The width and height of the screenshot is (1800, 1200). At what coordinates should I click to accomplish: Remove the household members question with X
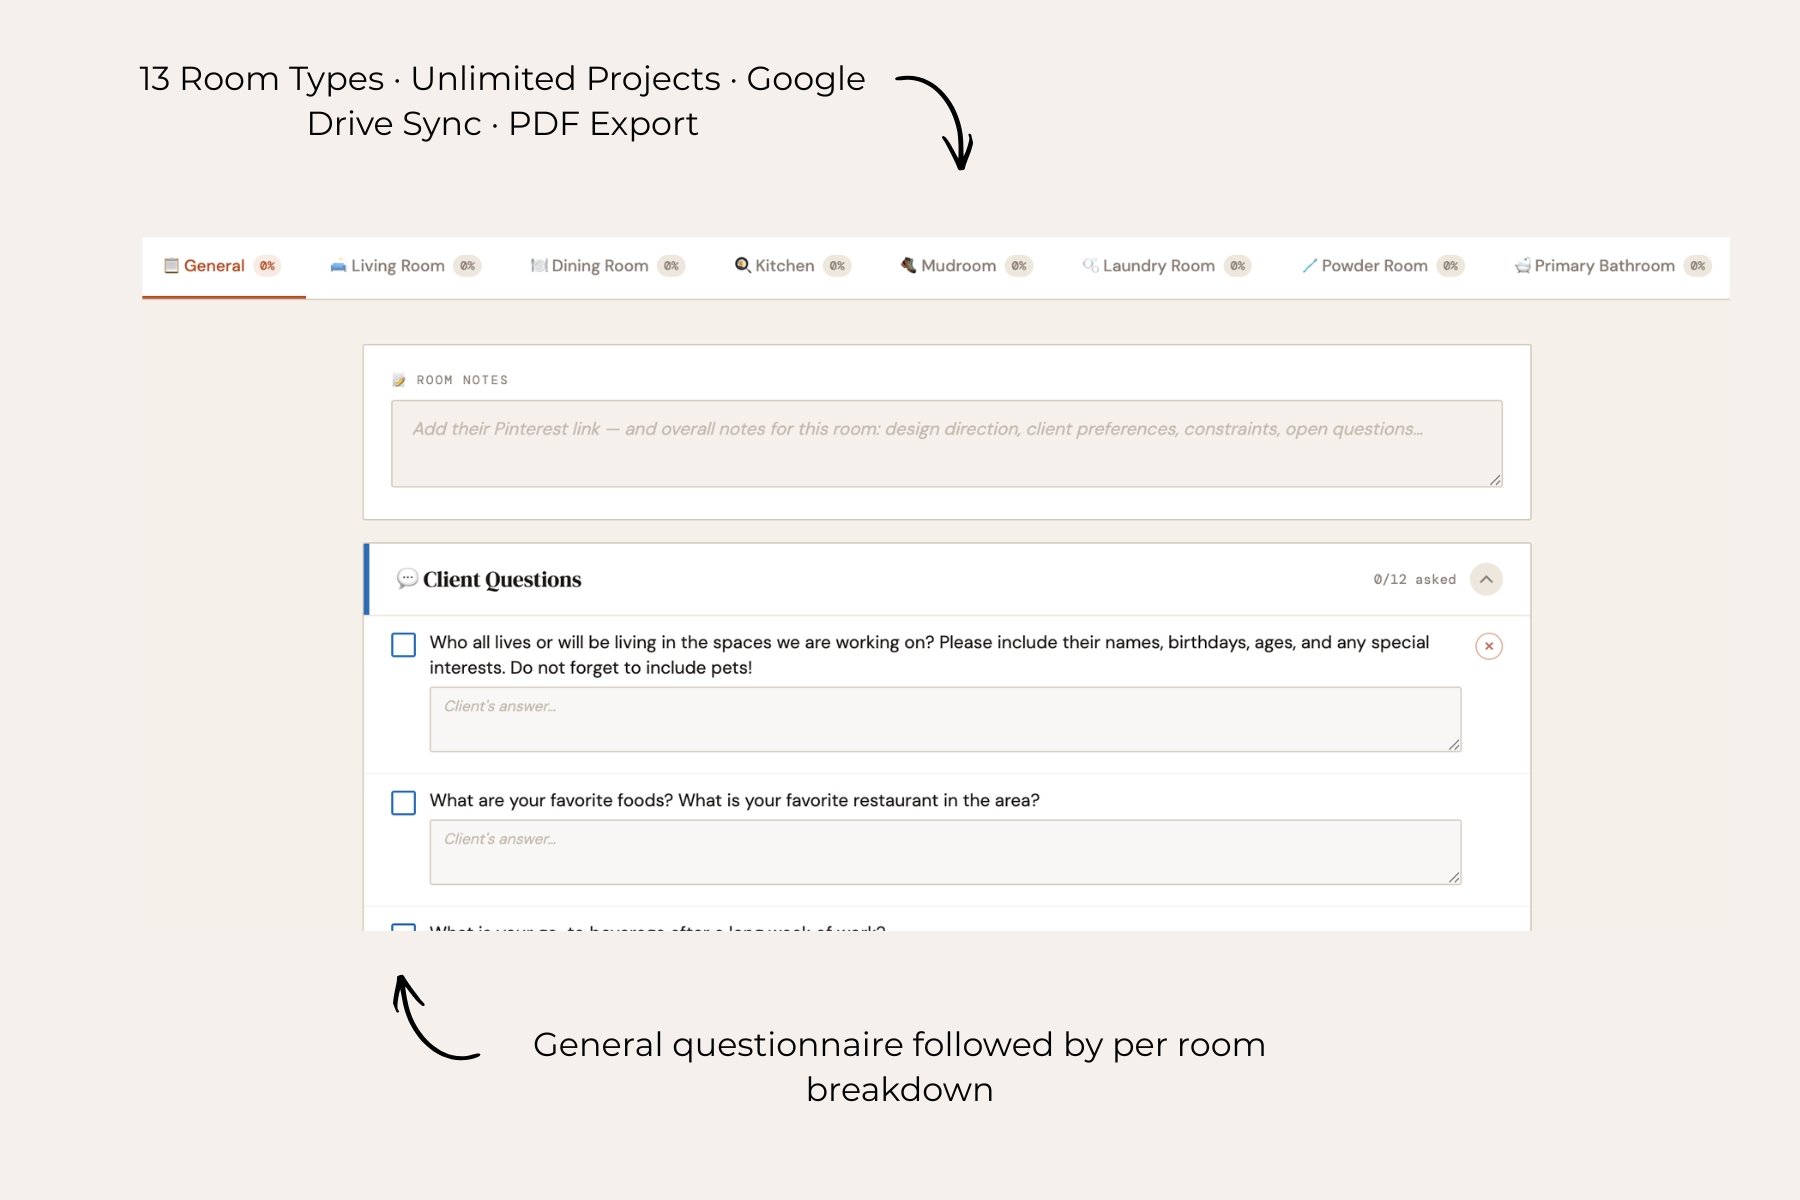[1489, 646]
